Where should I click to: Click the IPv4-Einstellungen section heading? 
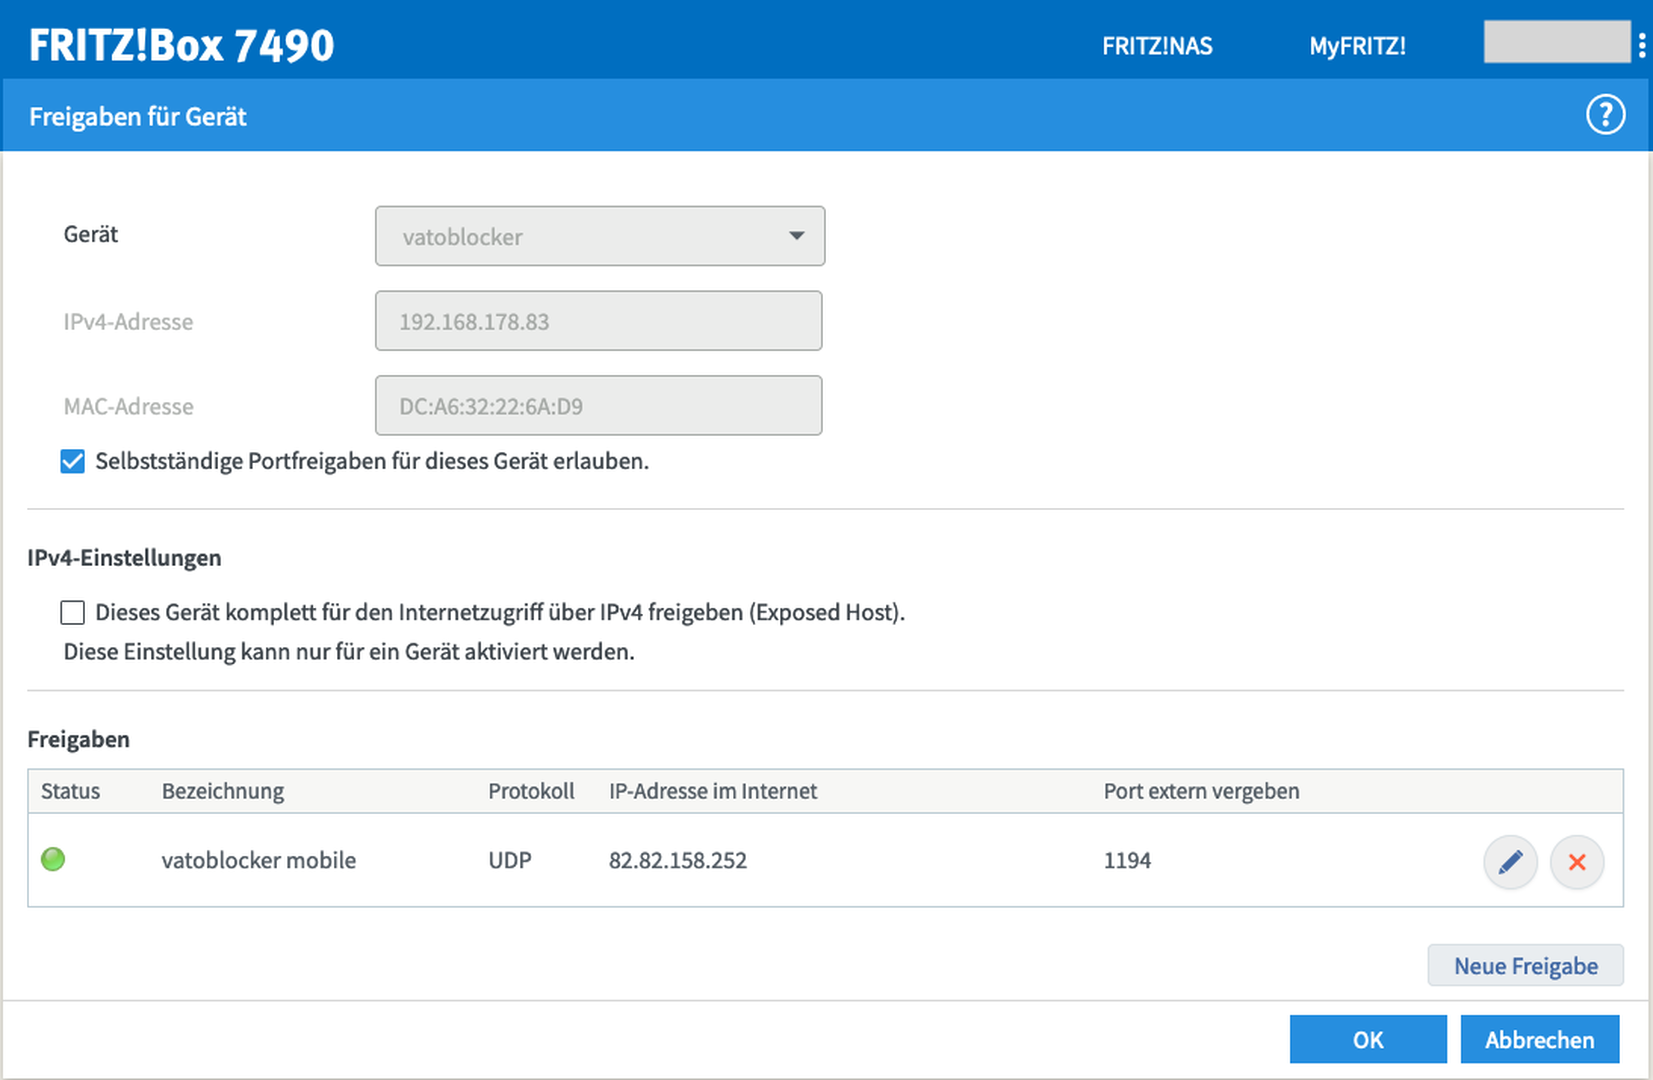[125, 557]
